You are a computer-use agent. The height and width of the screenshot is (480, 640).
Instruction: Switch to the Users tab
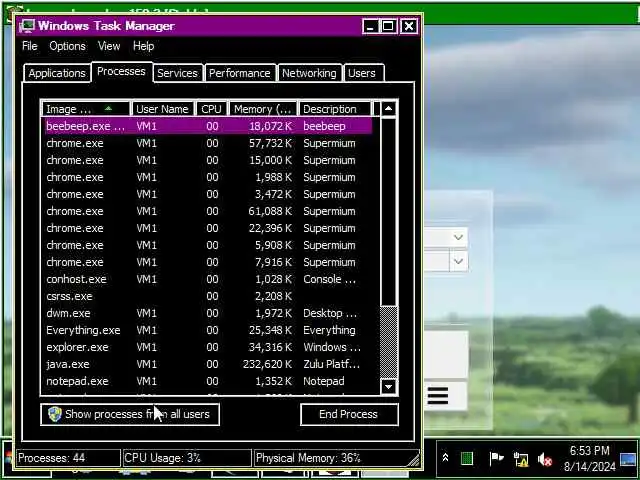coord(362,73)
